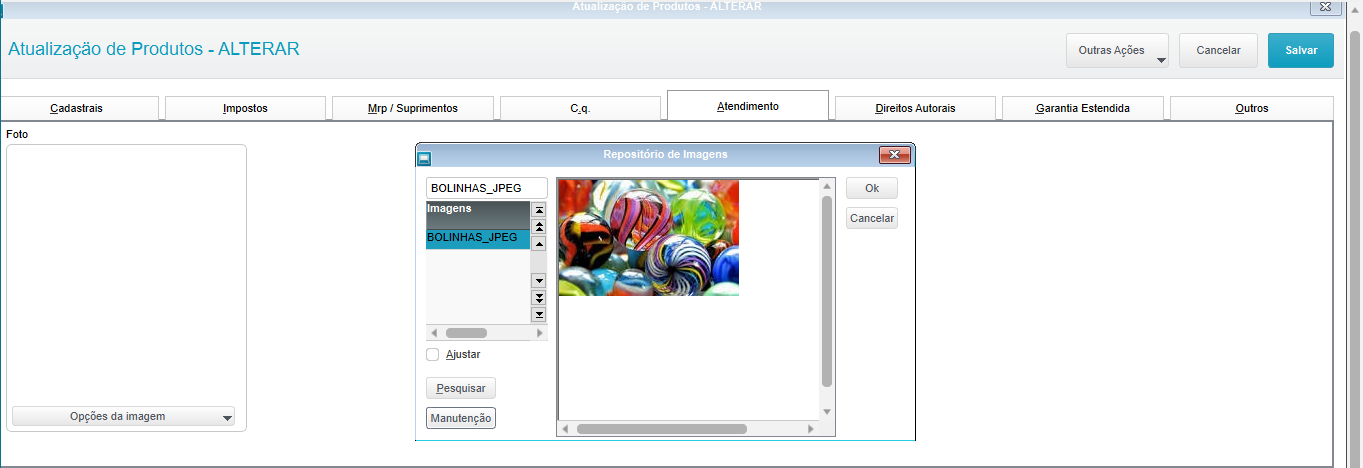
Task: Click the Repositório de Imagens window icon
Action: [x=424, y=157]
